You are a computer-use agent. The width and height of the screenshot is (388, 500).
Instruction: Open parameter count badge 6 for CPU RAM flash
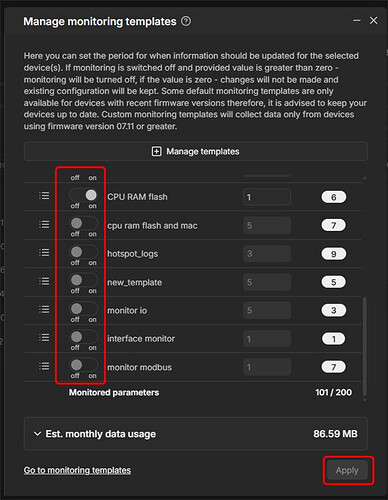[x=334, y=197]
